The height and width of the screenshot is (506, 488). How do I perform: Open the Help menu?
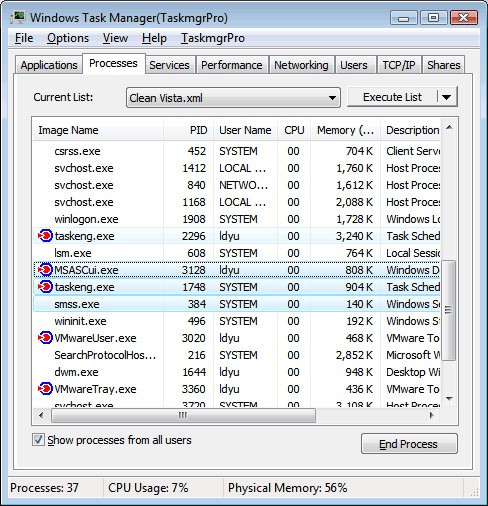point(154,38)
